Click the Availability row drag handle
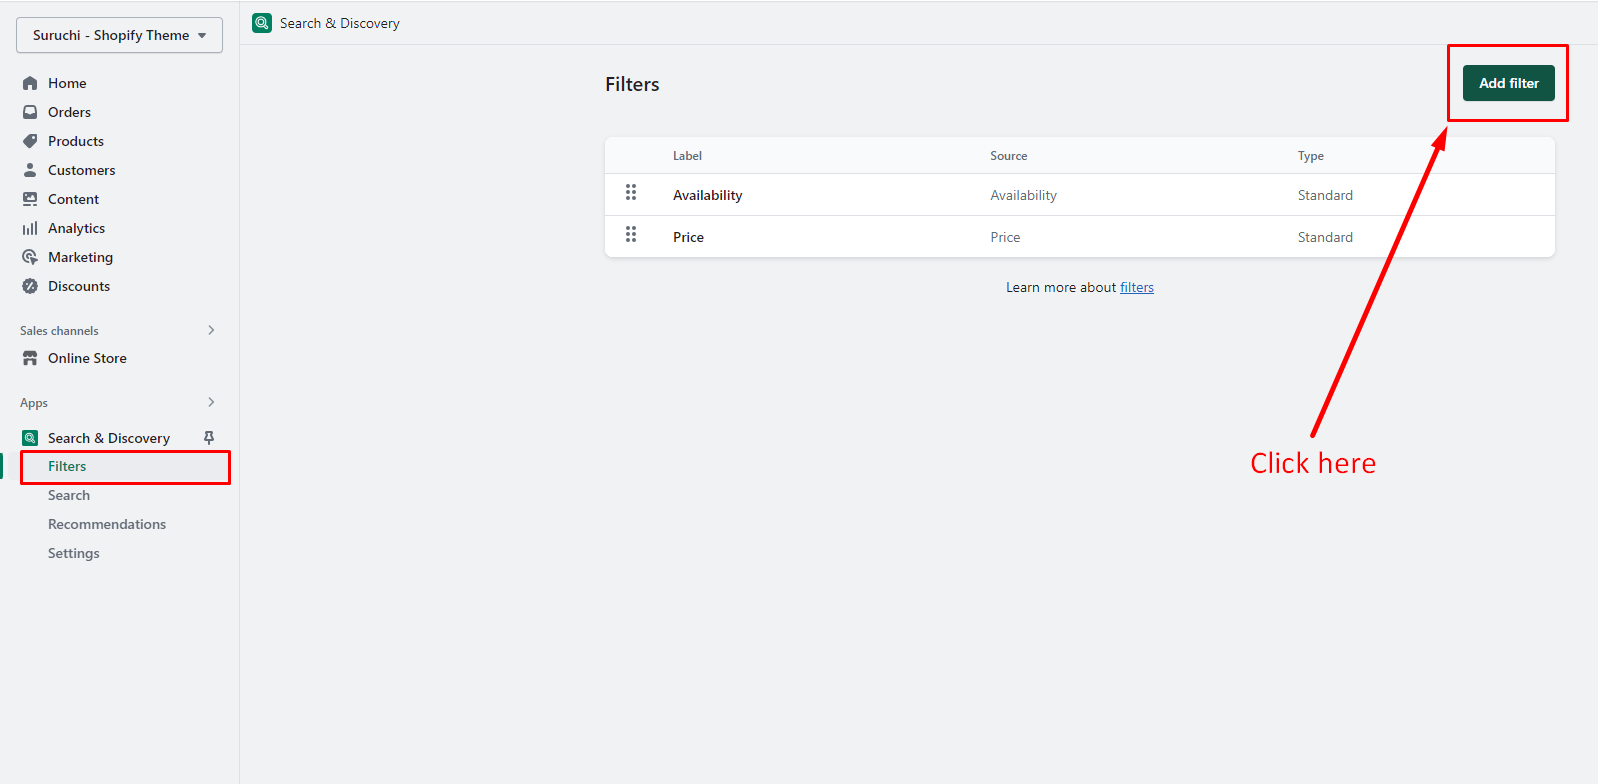Viewport: 1598px width, 784px height. click(x=631, y=192)
